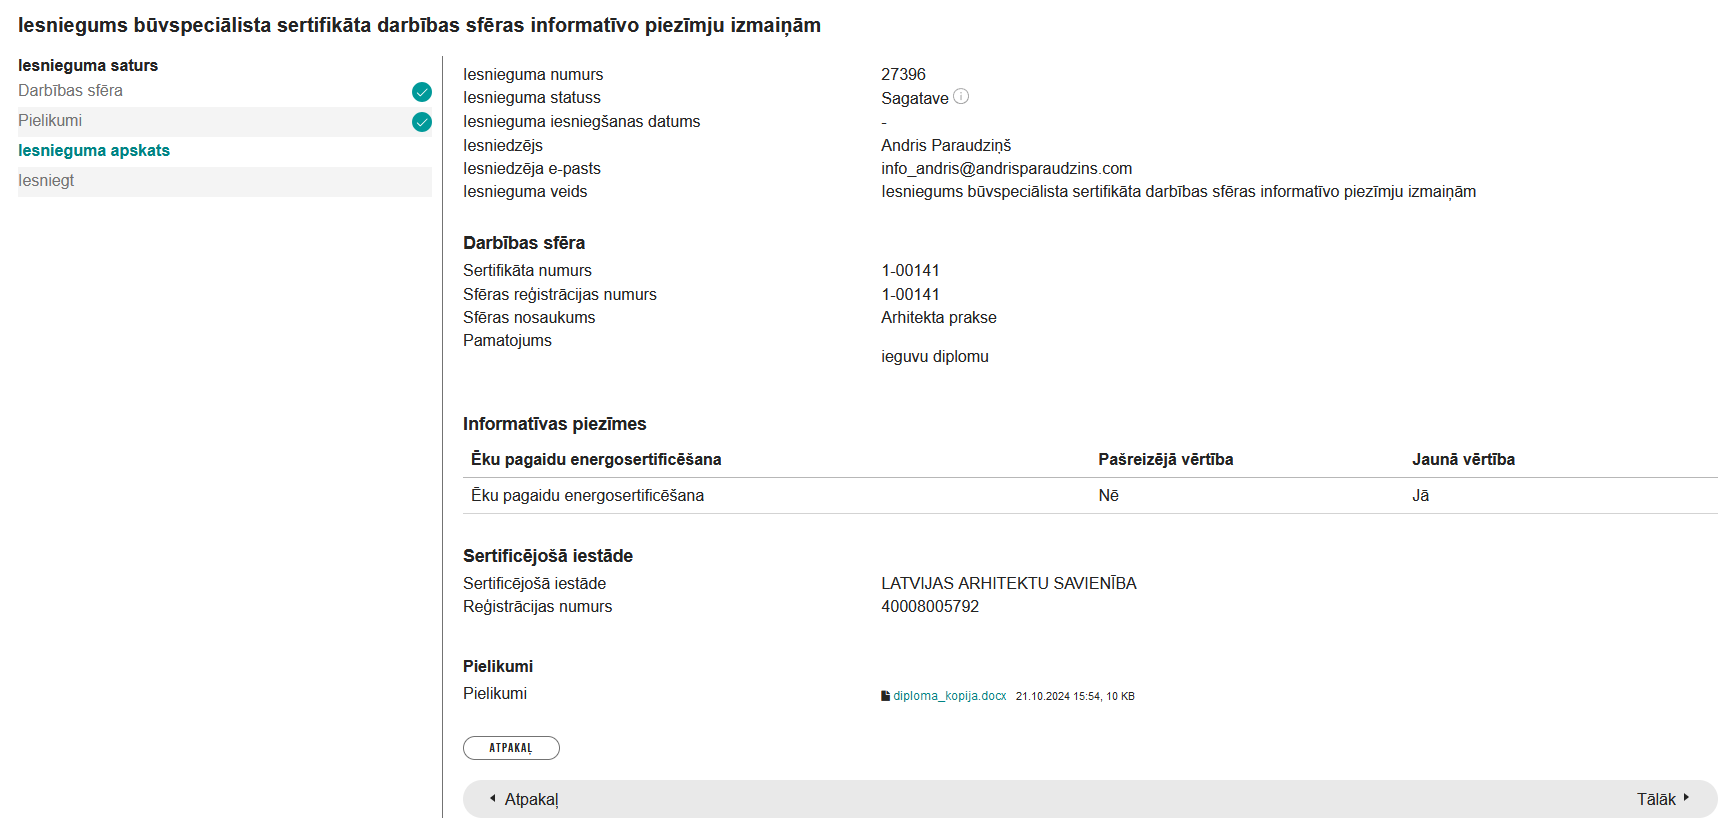1728x823 pixels.
Task: Click the Iesnieguma veids value text
Action: click(x=1178, y=192)
